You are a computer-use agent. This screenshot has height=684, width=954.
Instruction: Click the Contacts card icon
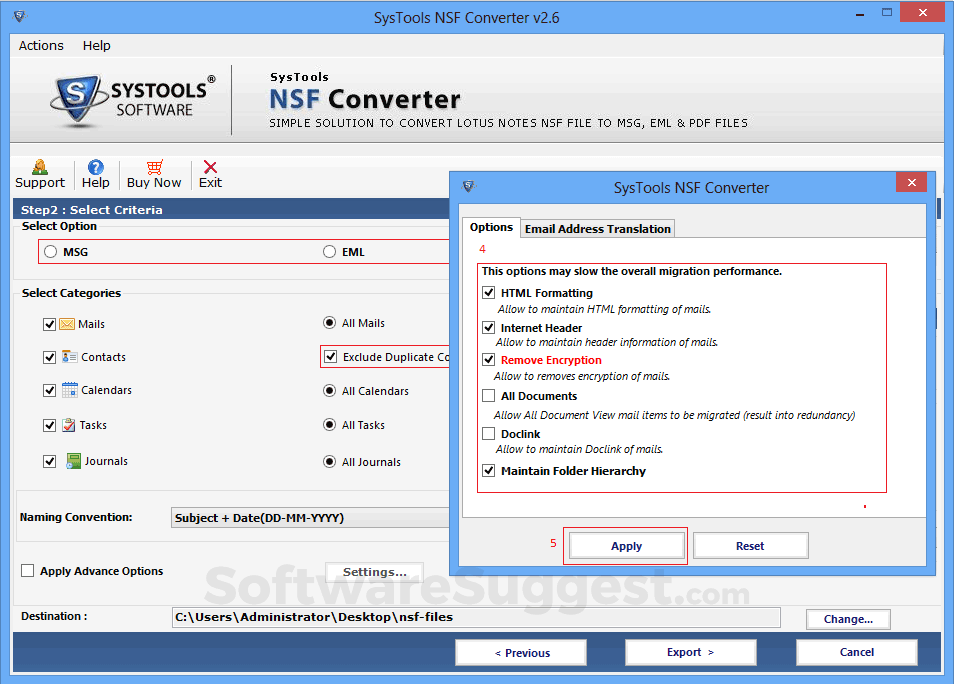[x=69, y=357]
